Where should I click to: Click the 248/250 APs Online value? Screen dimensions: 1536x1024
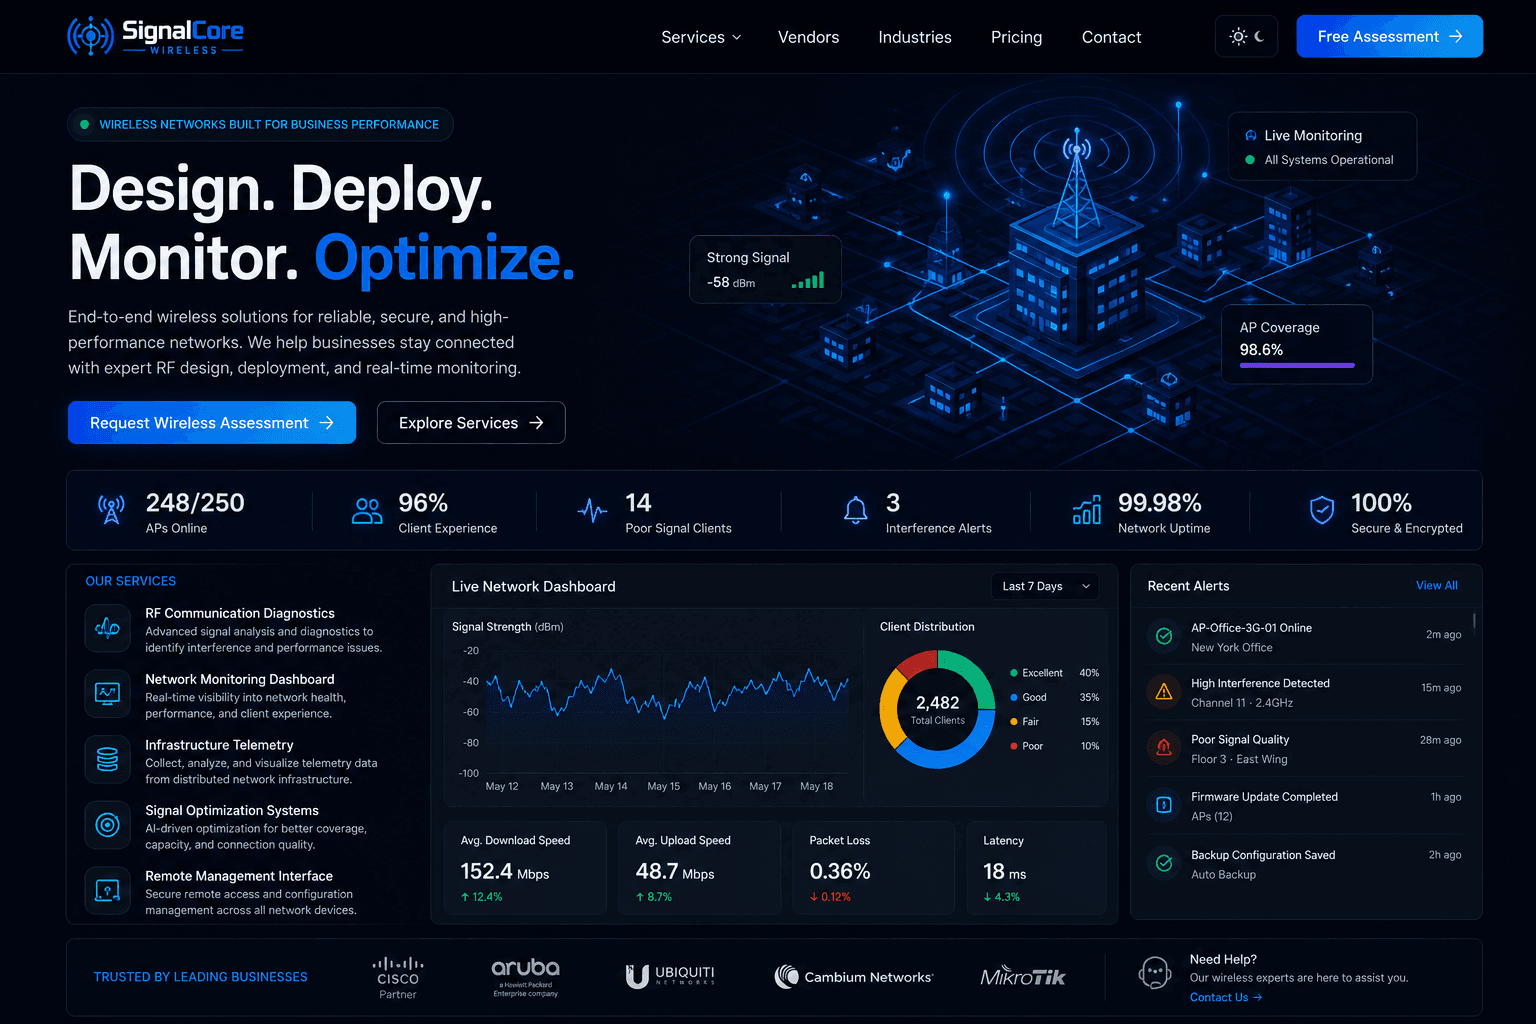[x=195, y=502]
